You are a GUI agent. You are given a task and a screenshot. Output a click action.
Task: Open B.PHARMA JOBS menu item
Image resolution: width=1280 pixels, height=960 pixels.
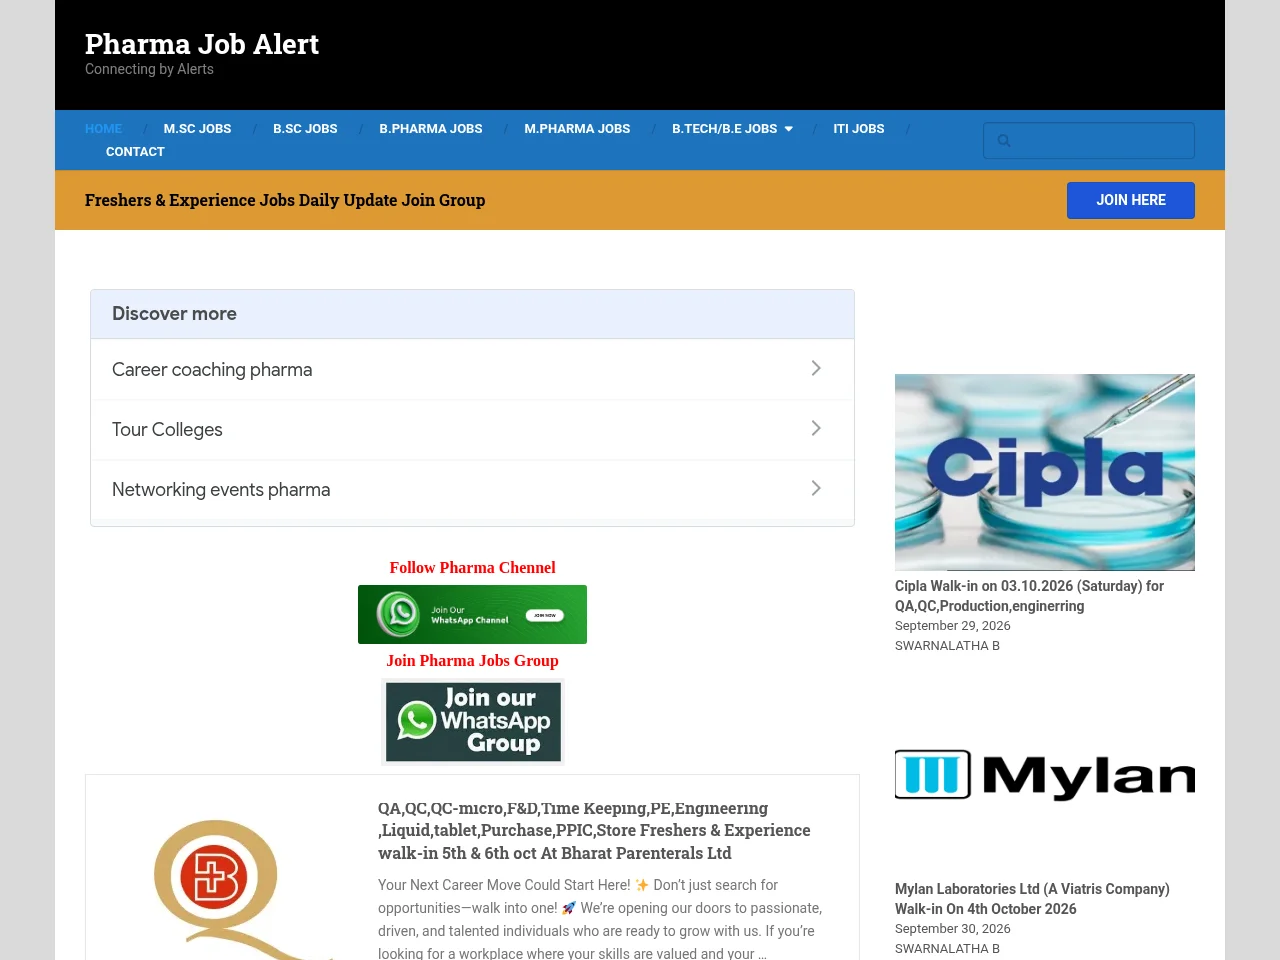[x=431, y=129]
